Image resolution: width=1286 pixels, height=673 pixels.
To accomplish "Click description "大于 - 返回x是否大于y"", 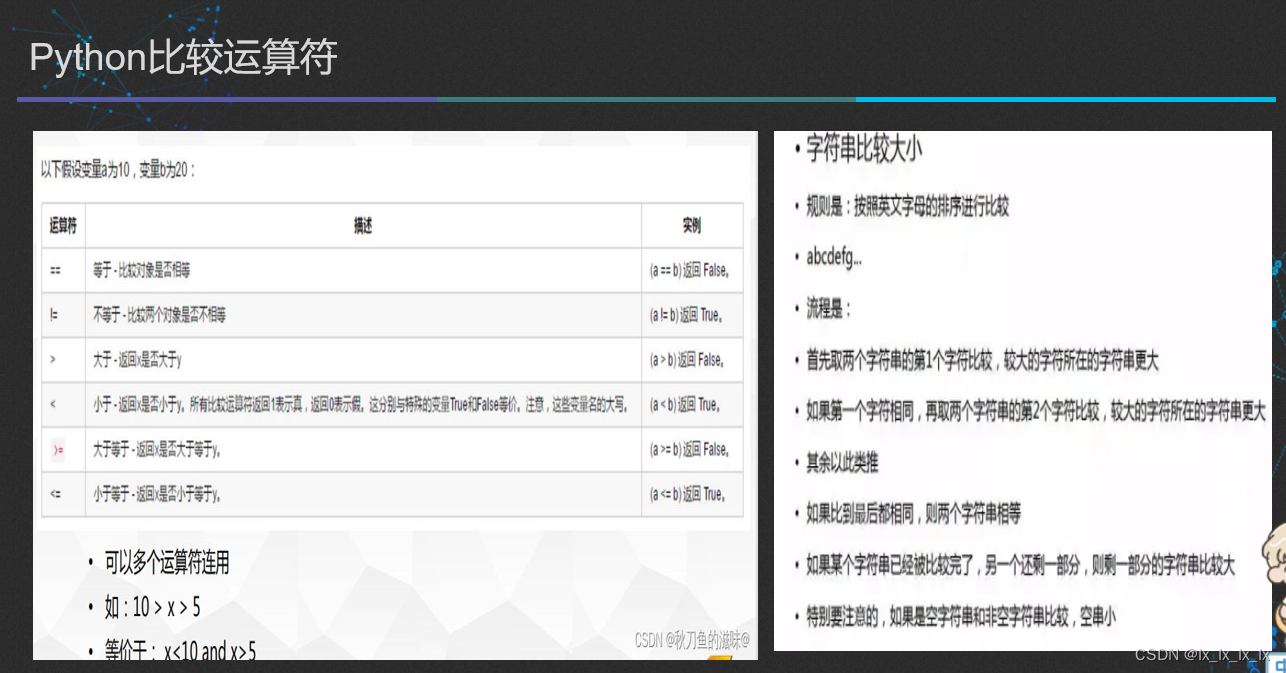I will coord(137,359).
